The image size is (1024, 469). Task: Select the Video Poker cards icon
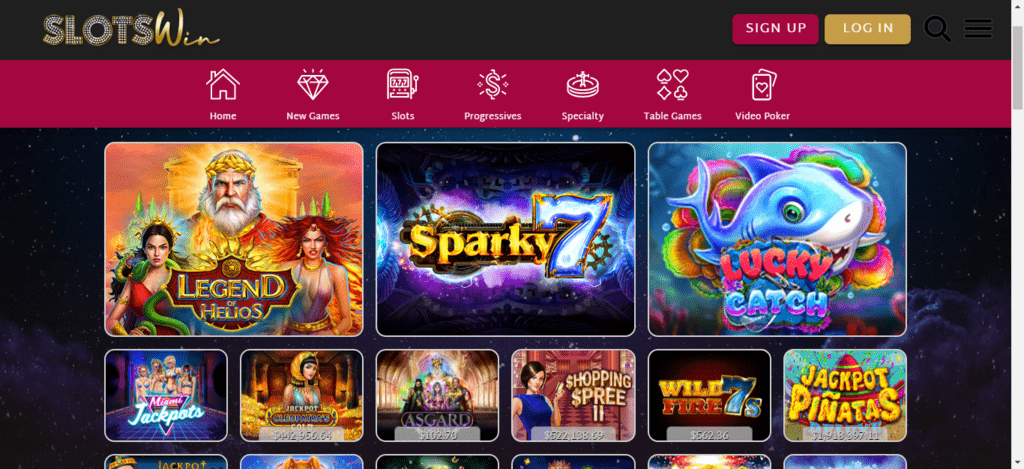[763, 85]
